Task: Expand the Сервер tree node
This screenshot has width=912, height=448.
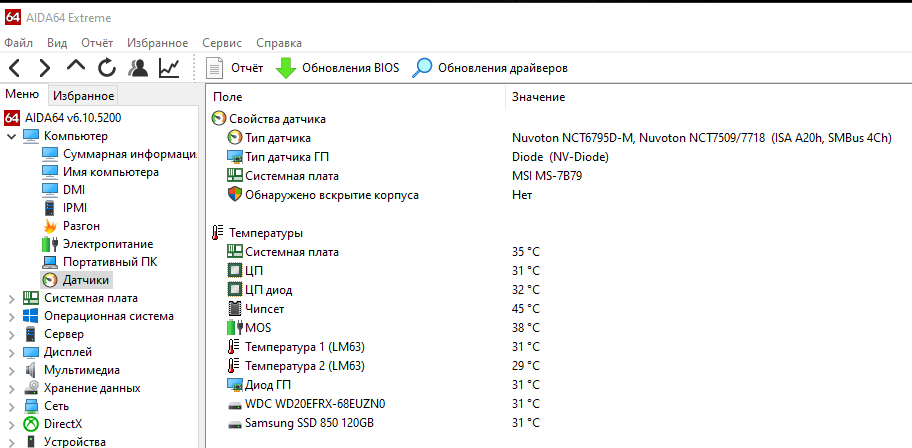Action: tap(12, 335)
